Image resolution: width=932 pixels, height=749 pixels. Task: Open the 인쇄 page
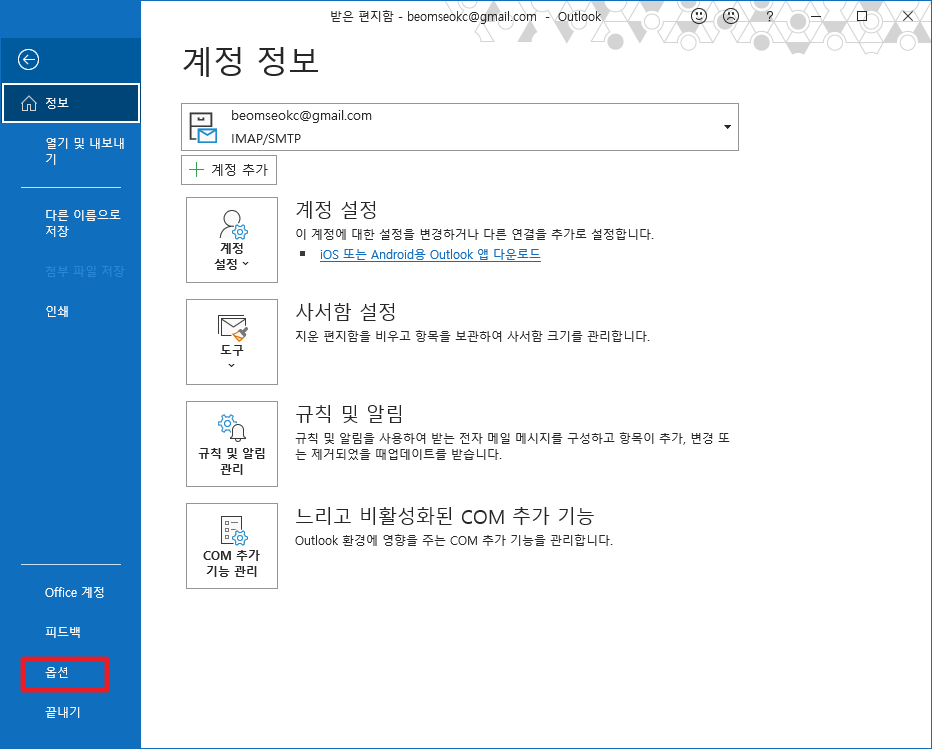(57, 311)
